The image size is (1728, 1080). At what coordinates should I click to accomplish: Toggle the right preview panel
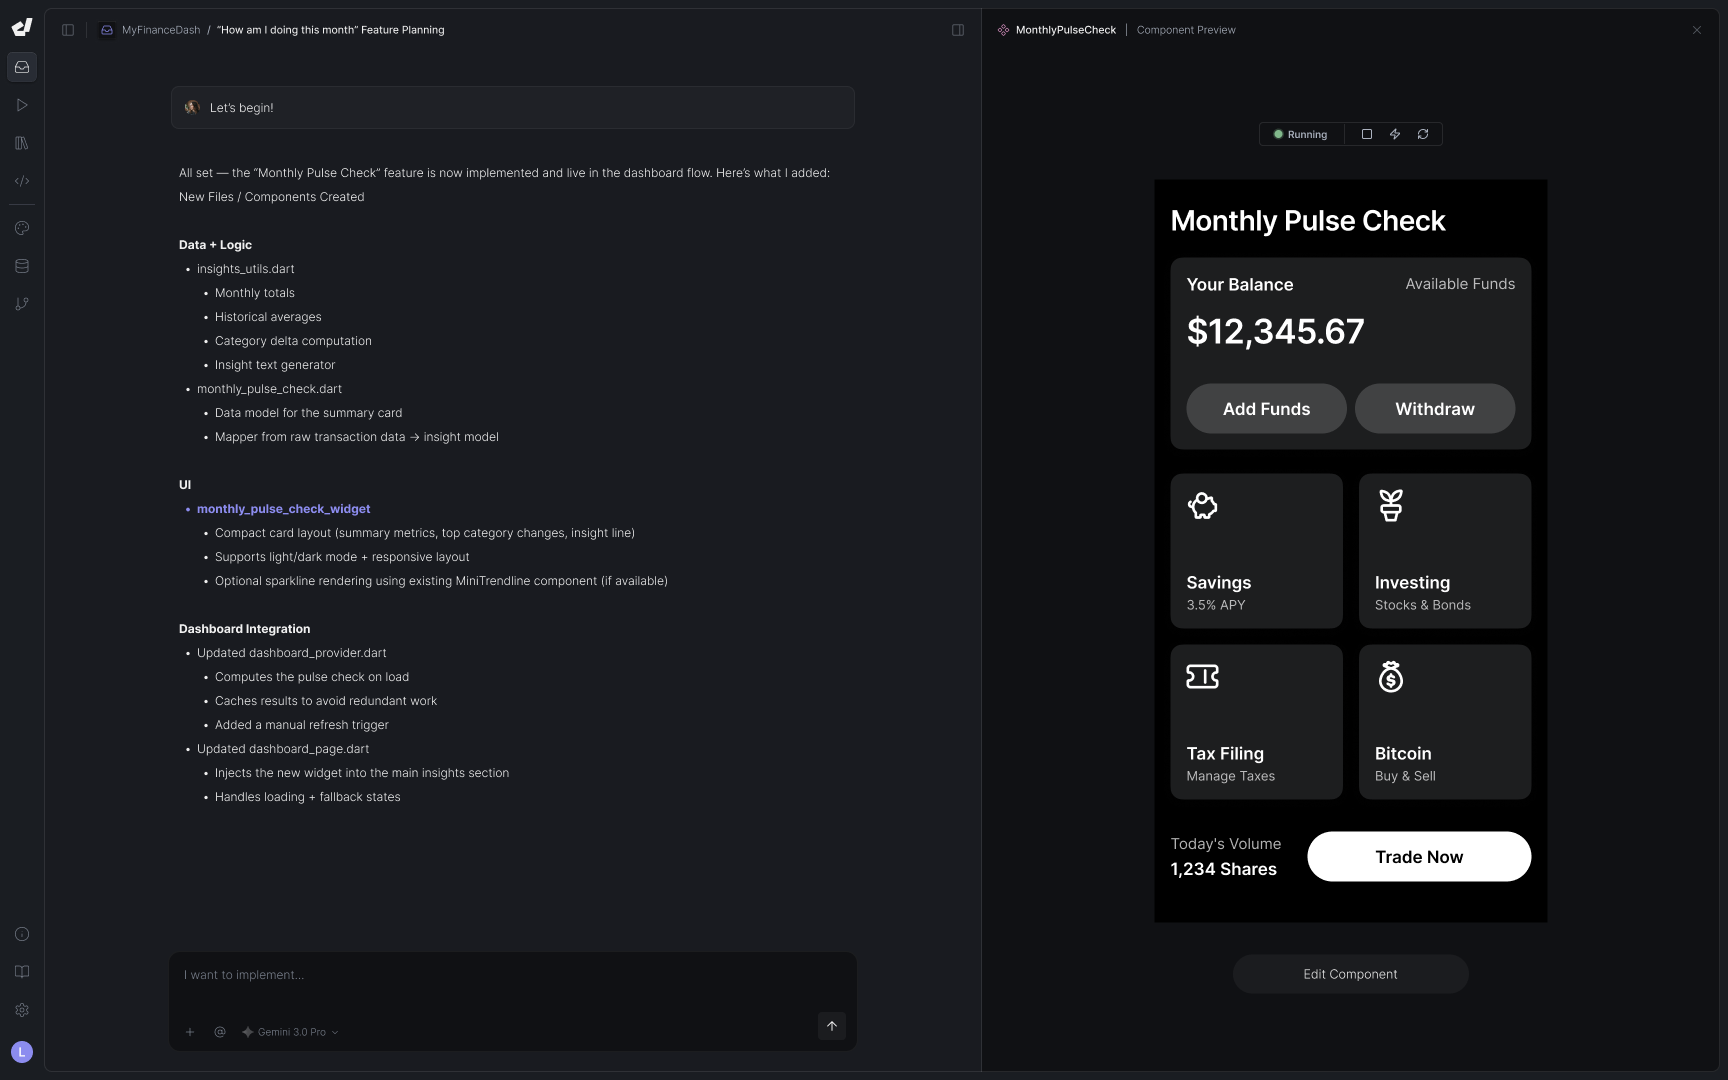(x=958, y=30)
